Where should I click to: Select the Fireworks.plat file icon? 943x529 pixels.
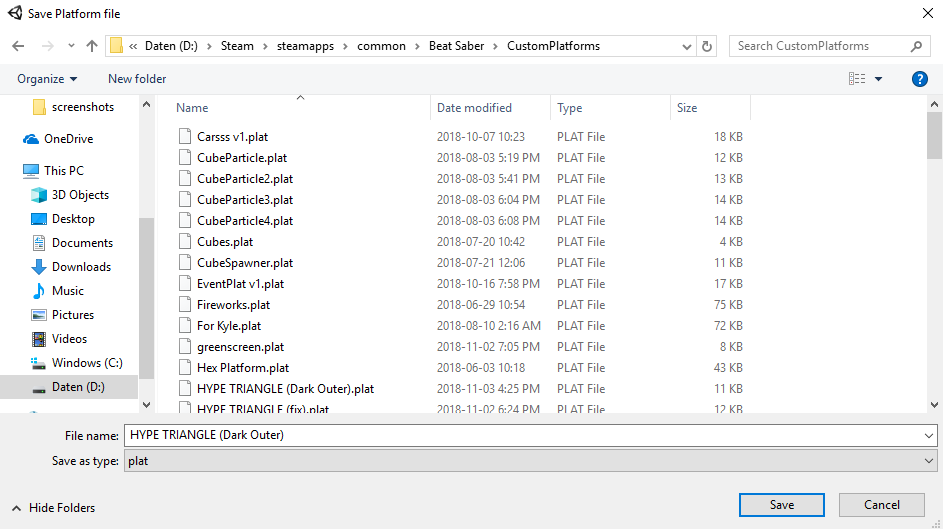point(184,305)
